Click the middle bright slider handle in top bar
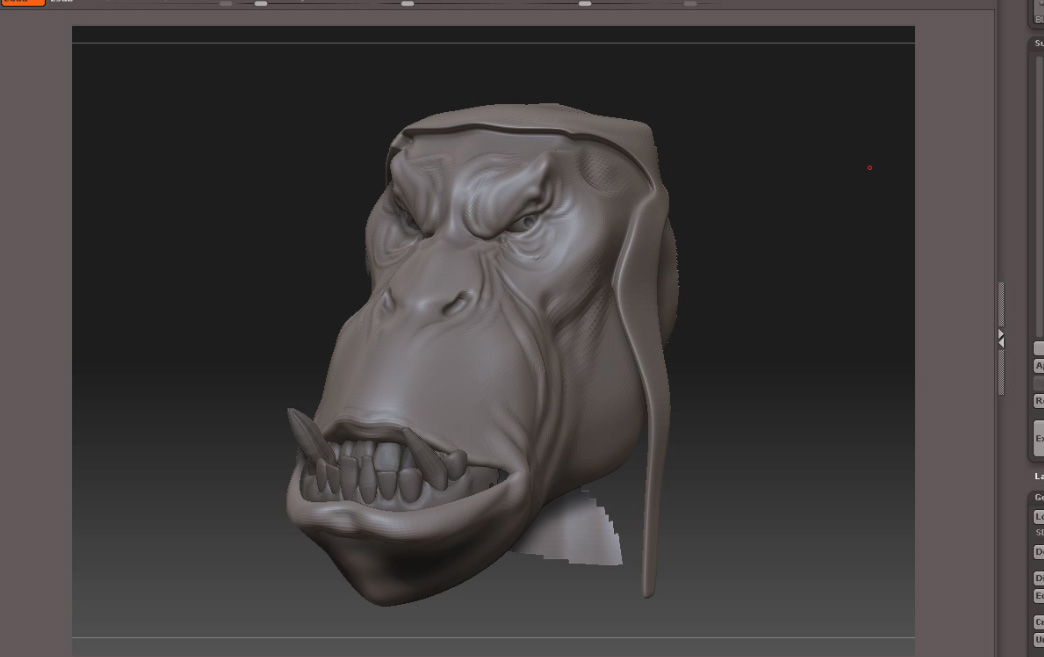The width and height of the screenshot is (1044, 657). (407, 4)
